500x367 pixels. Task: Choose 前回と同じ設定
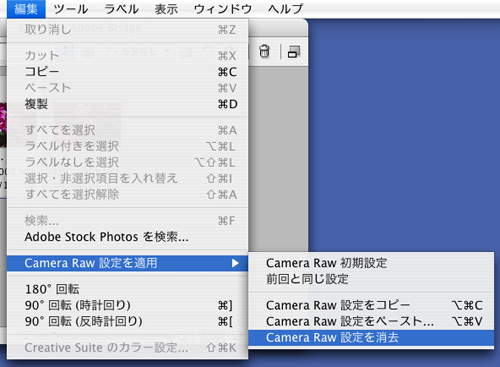(x=371, y=279)
